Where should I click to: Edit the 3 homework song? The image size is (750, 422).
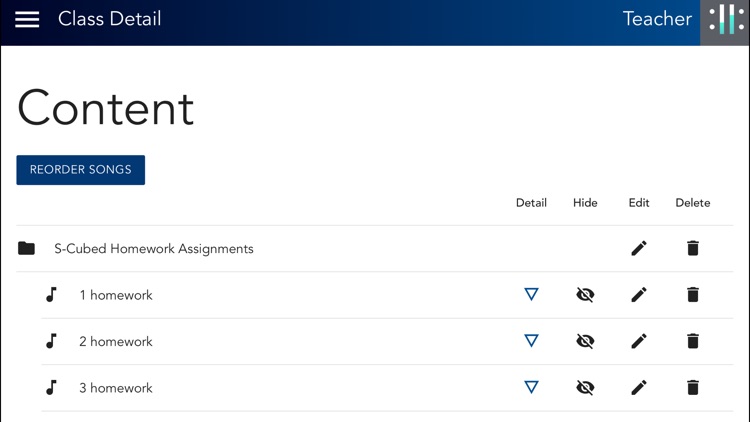coord(639,388)
